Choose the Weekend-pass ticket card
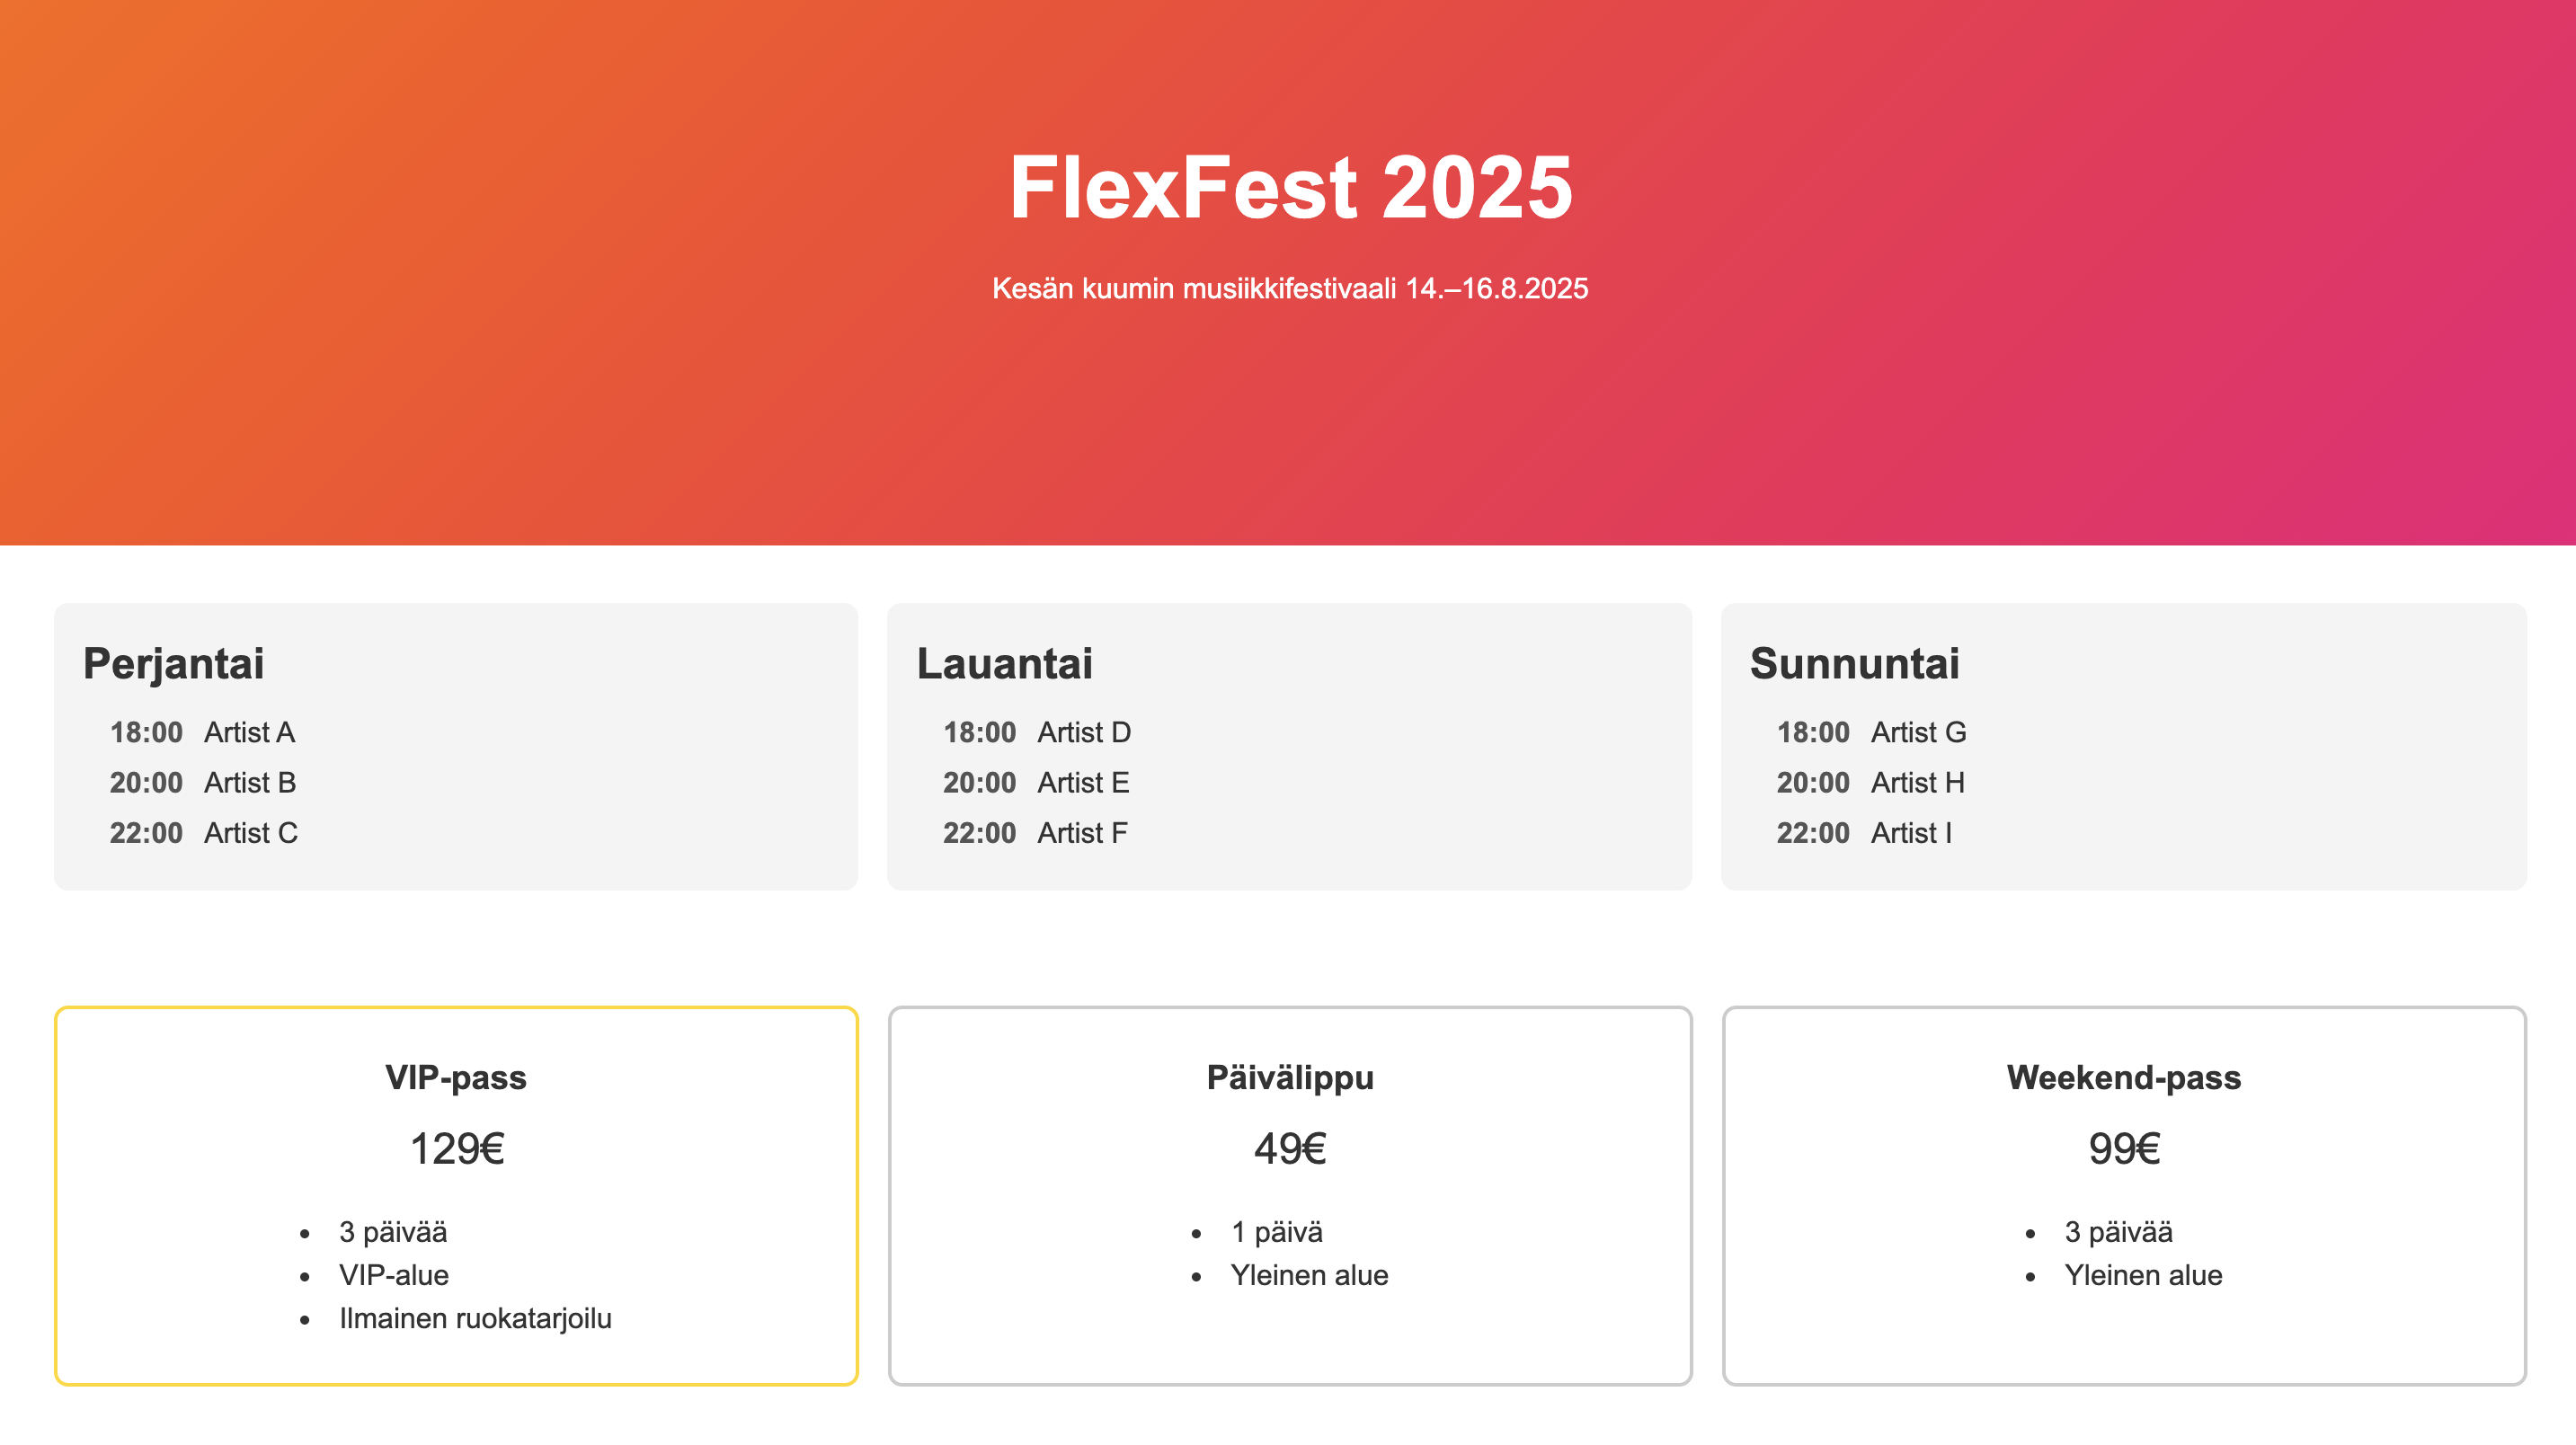Screen dimensions: 2576x1445 (2124, 1195)
